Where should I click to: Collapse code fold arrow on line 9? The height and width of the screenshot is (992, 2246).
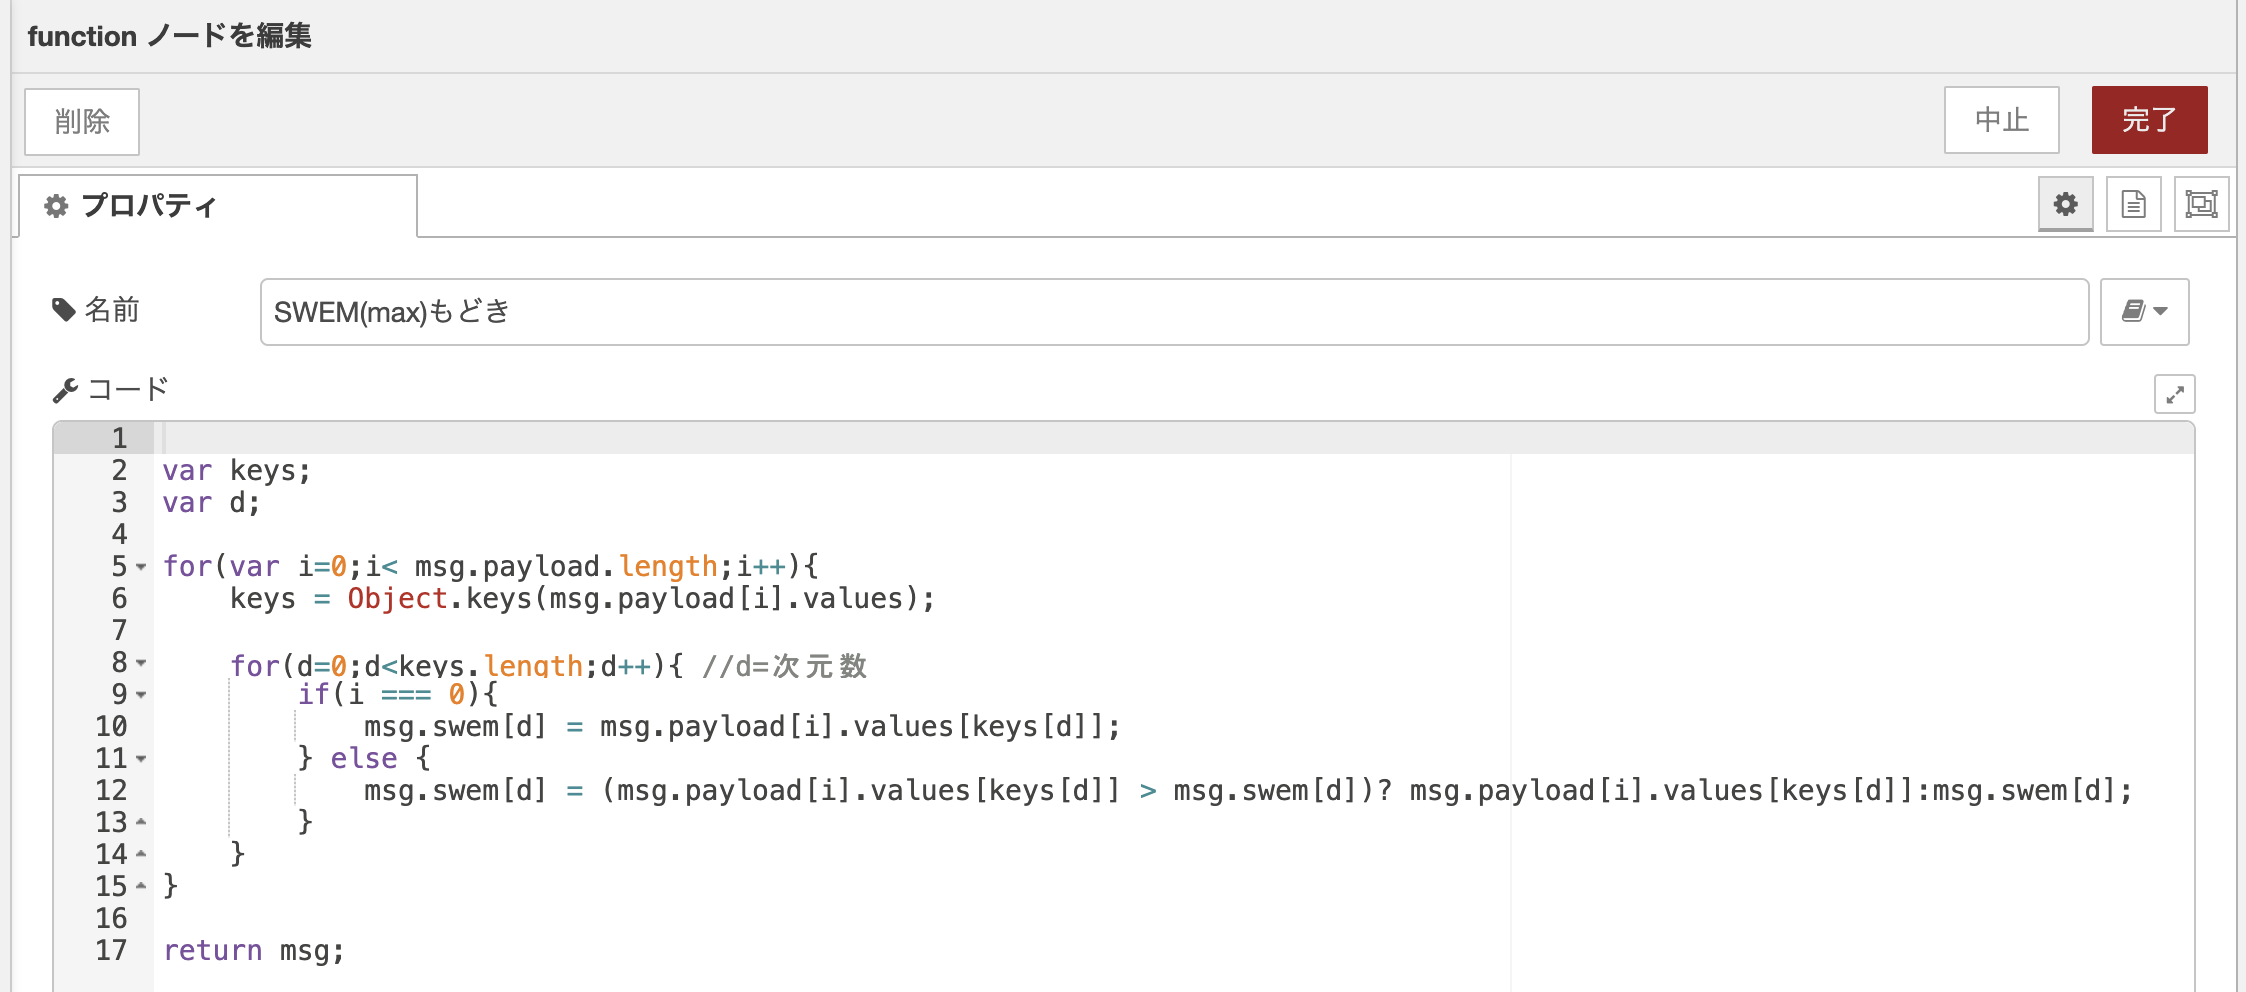[141, 695]
